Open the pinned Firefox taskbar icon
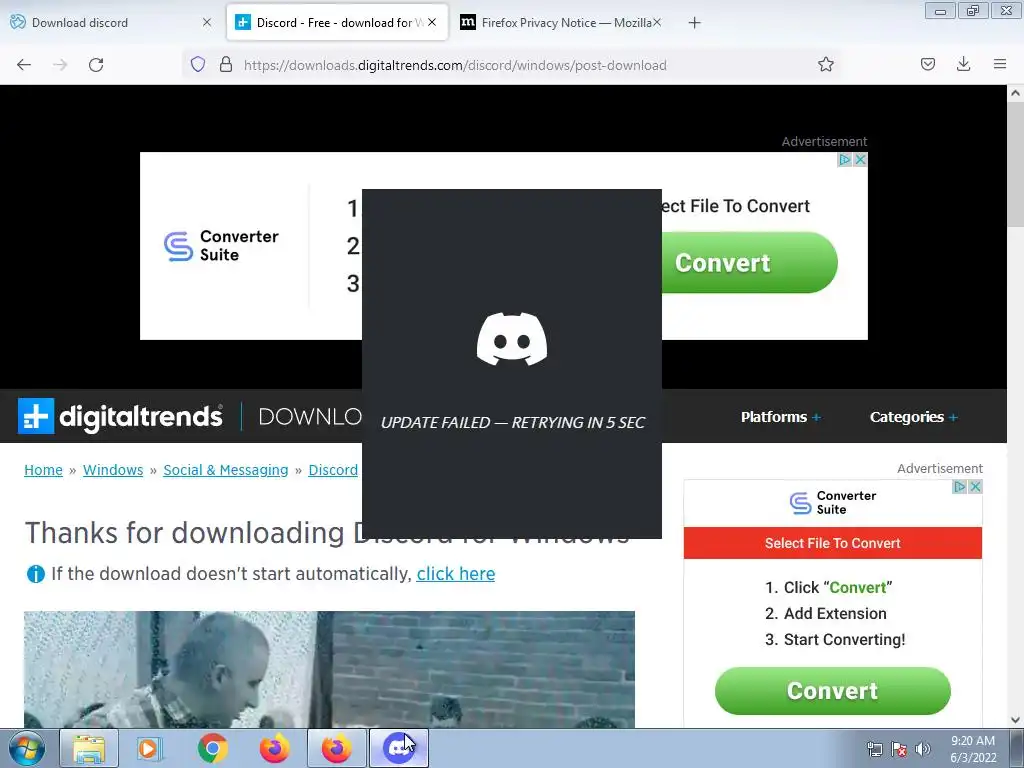The image size is (1024, 768). pos(274,748)
